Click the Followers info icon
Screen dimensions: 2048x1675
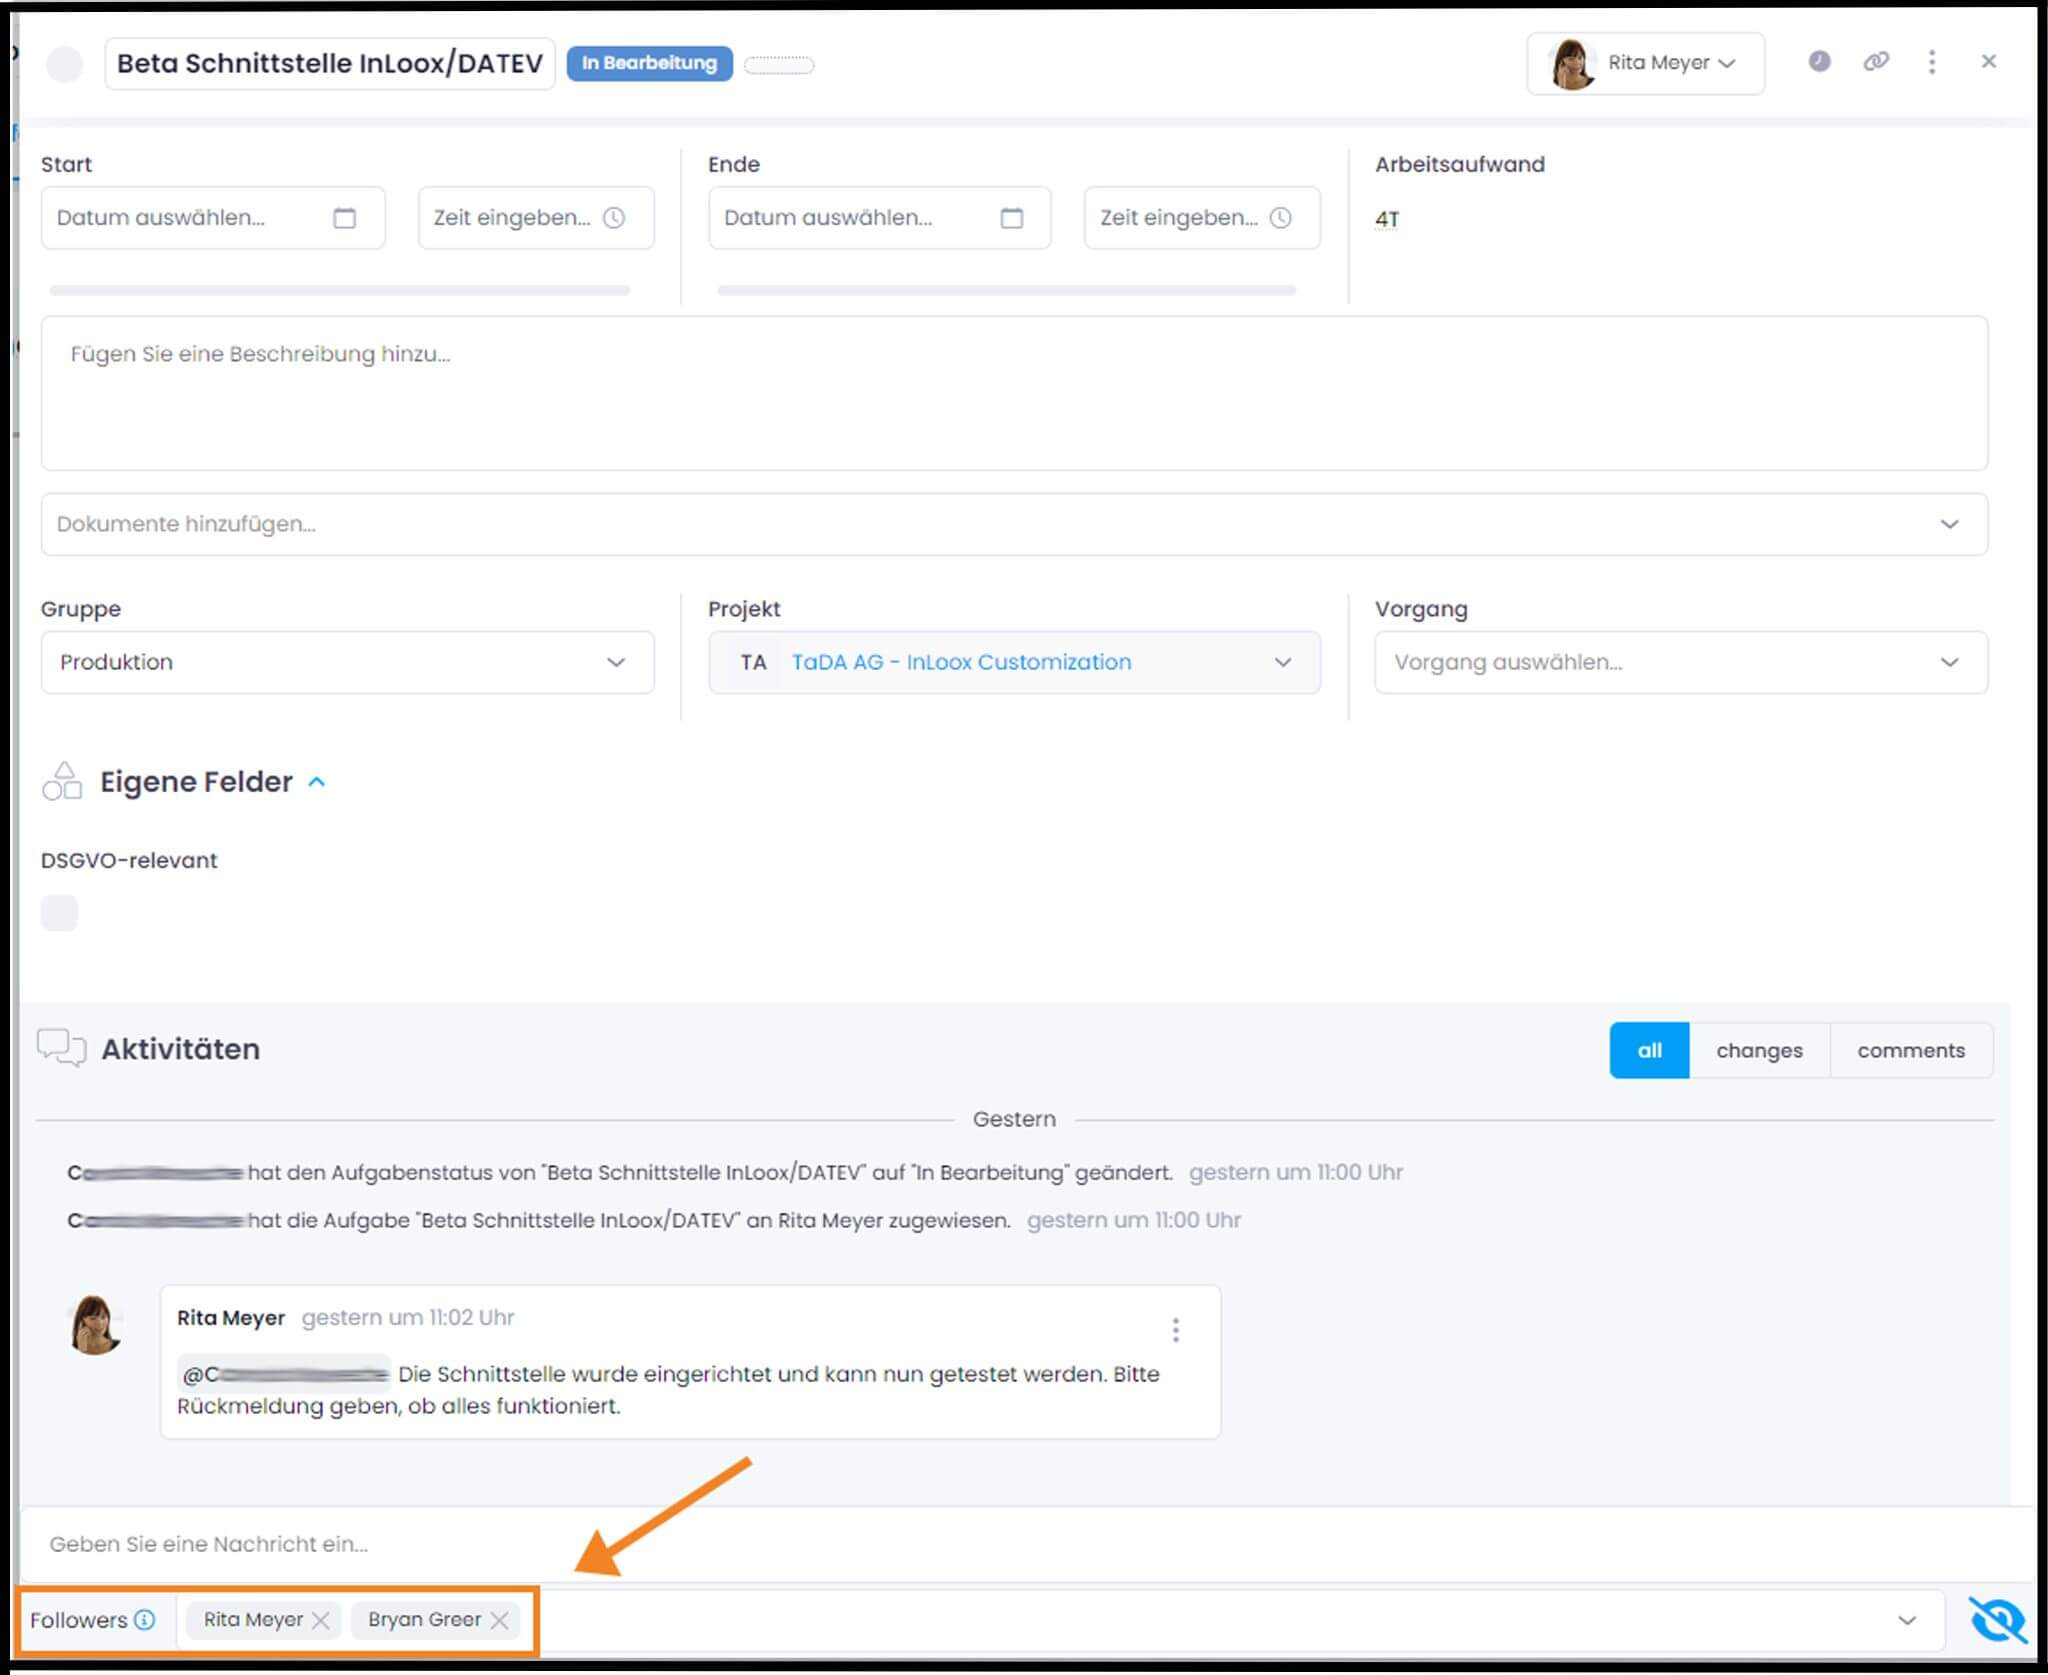pyautogui.click(x=145, y=1619)
